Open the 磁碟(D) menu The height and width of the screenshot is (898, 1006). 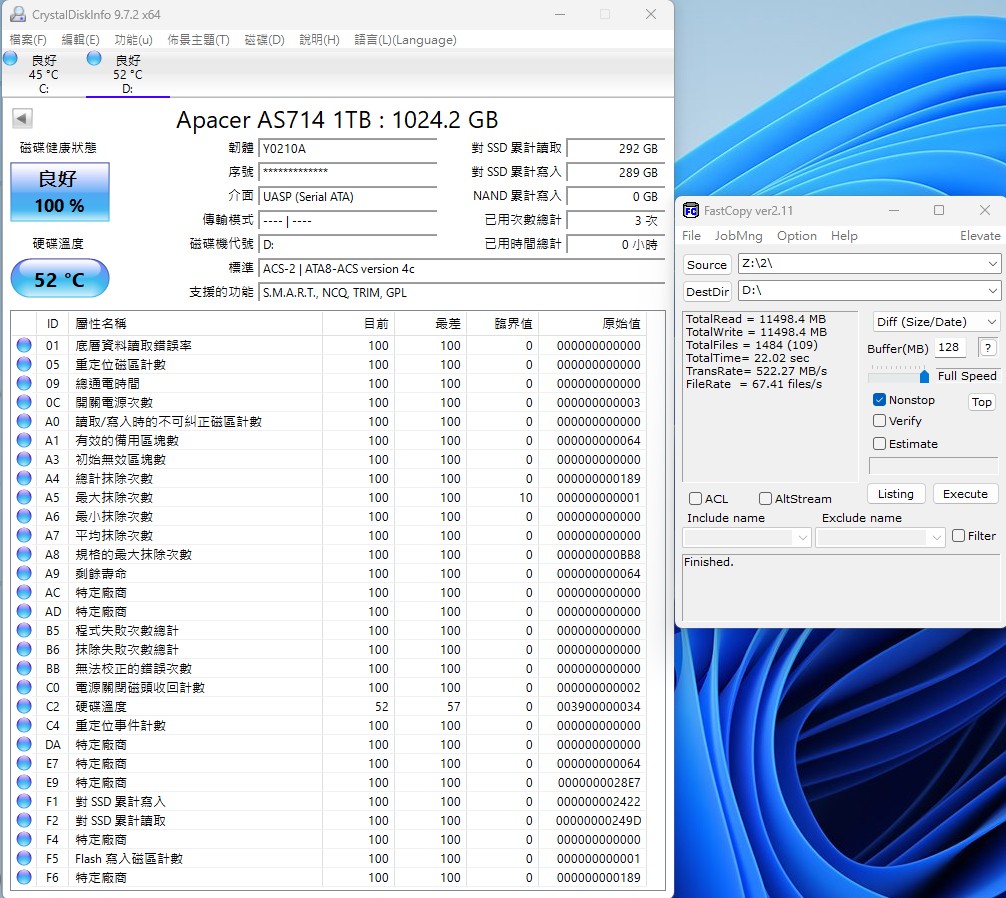coord(264,40)
